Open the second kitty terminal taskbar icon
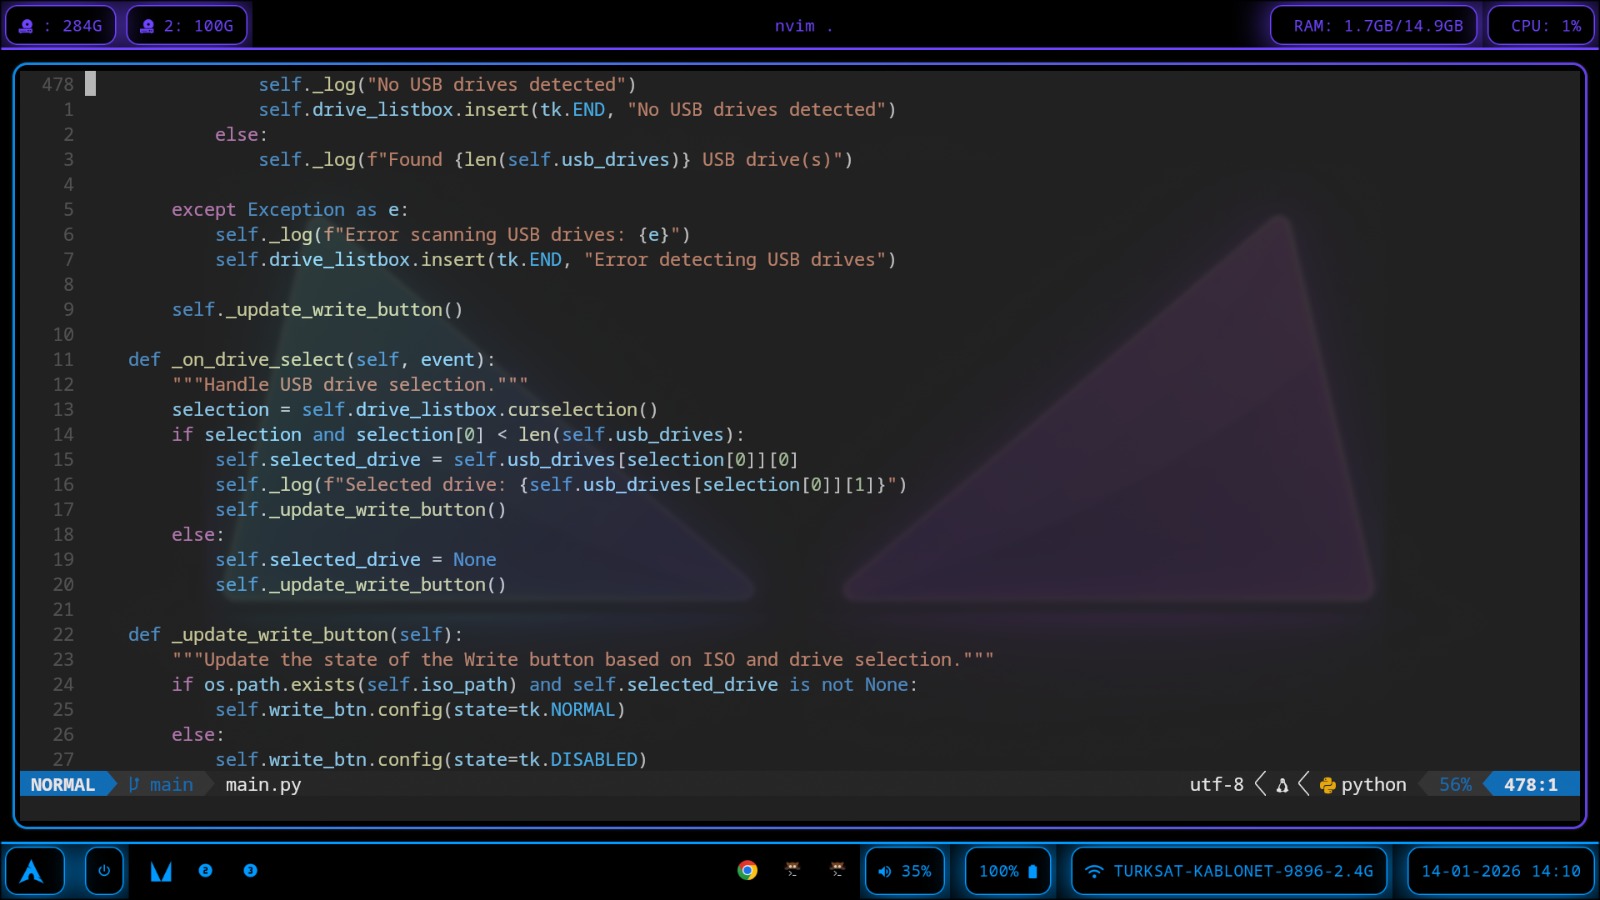This screenshot has width=1600, height=900. coord(835,871)
